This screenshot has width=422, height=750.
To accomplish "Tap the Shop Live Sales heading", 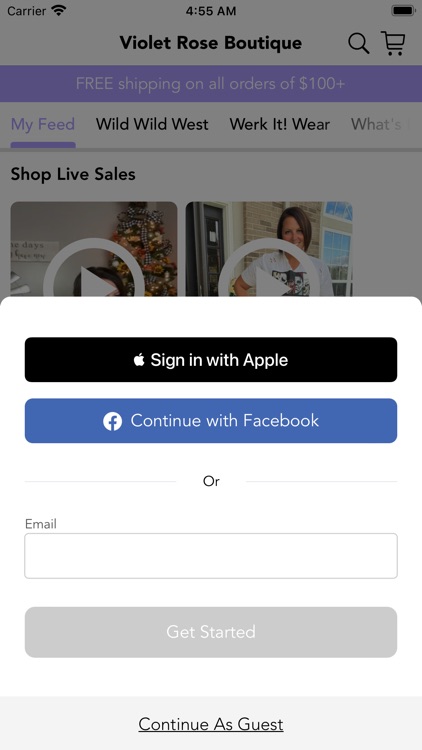I will [73, 174].
